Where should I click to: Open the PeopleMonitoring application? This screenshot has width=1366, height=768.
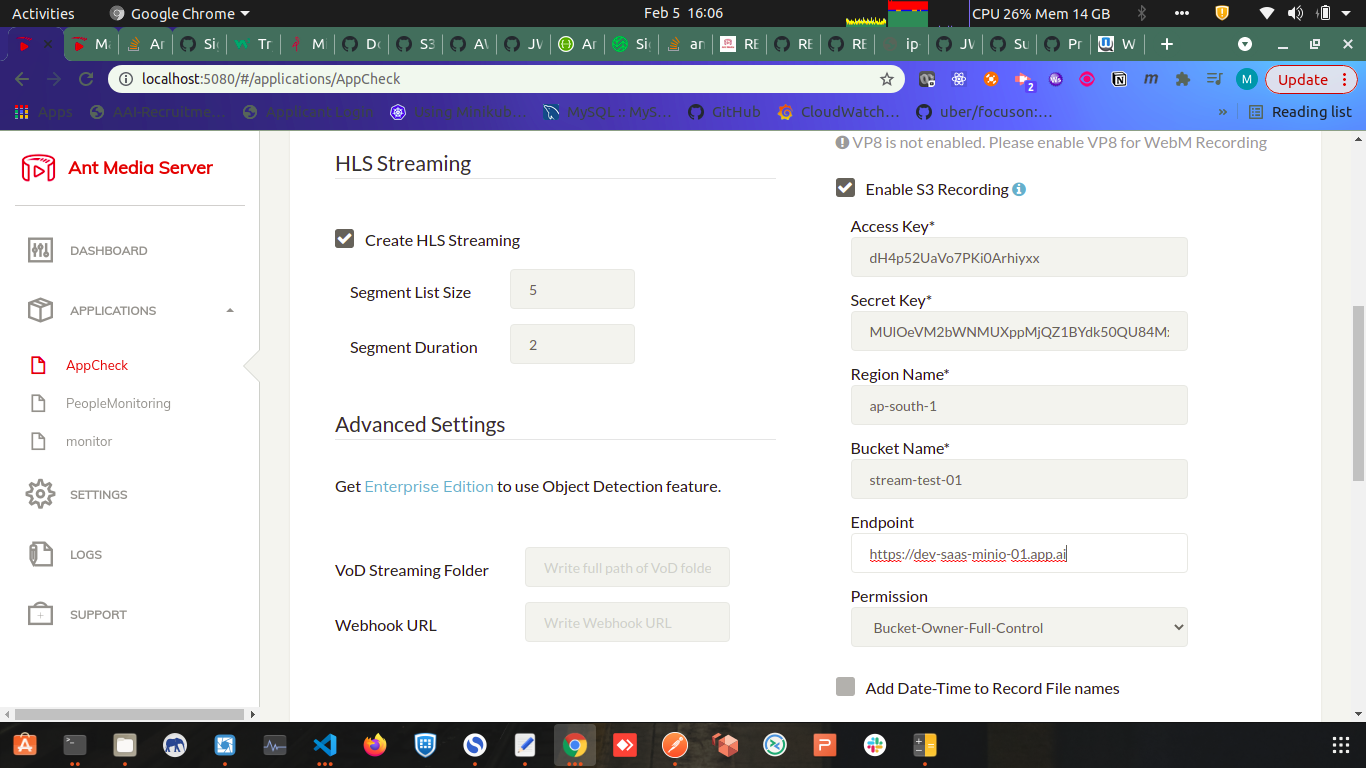[118, 404]
